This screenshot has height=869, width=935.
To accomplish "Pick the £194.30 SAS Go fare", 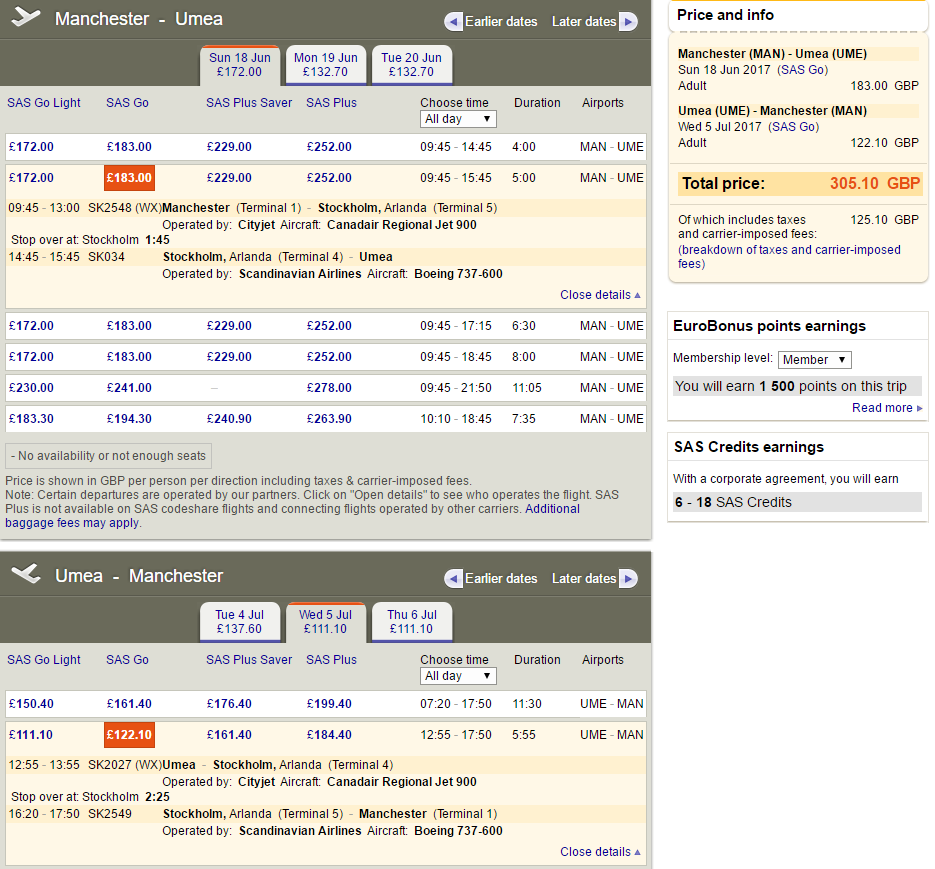I will (x=129, y=419).
